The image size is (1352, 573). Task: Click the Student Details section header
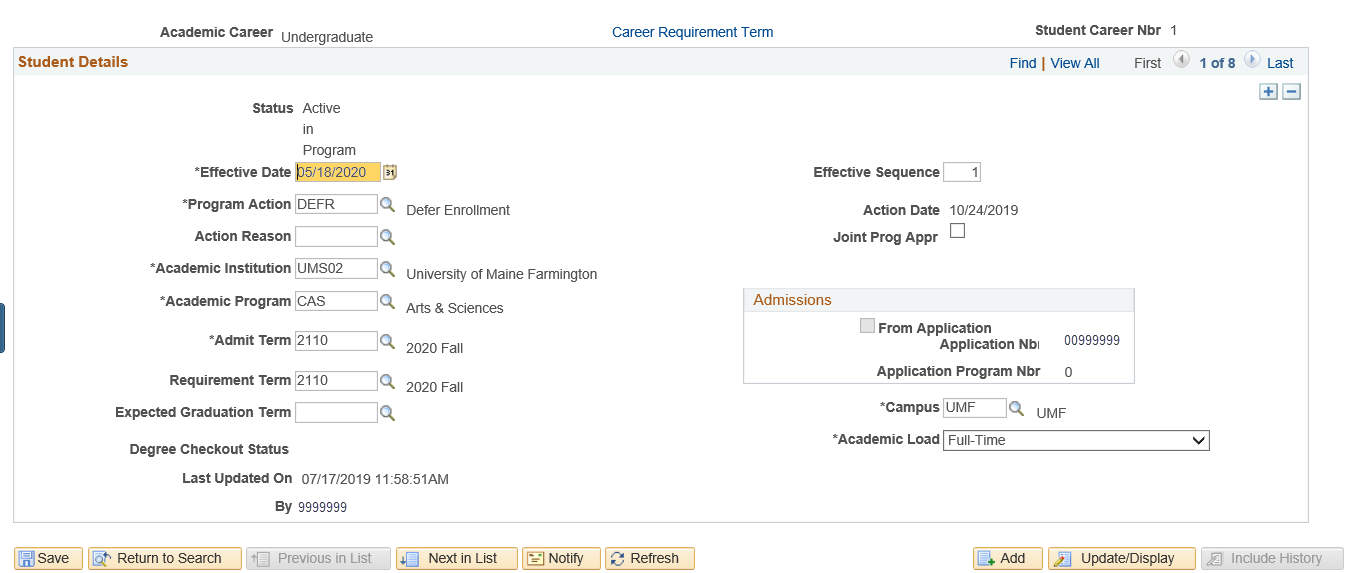click(73, 62)
